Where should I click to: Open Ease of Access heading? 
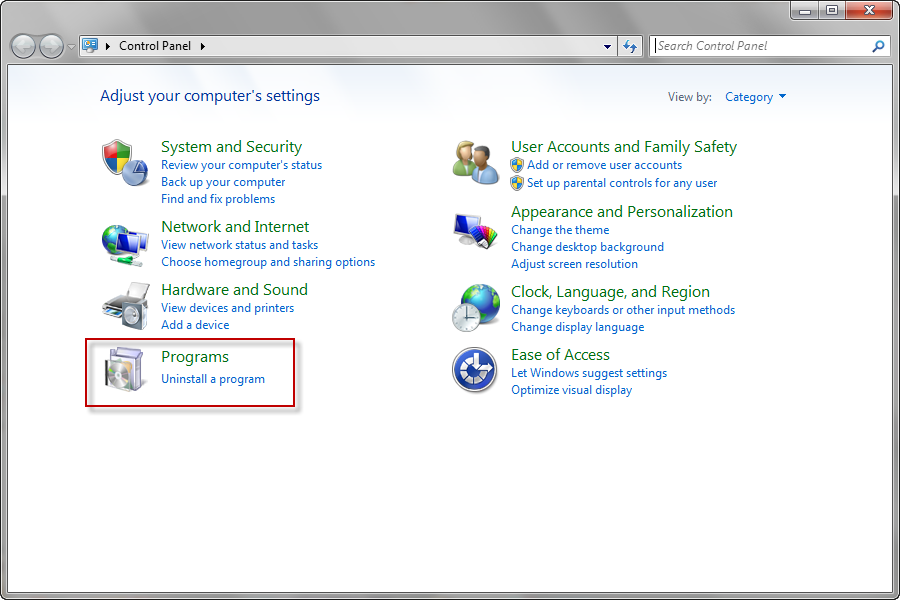(x=560, y=355)
